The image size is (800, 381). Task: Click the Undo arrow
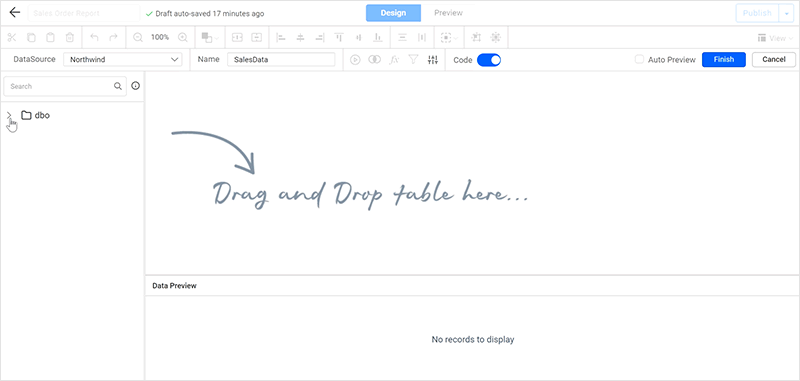click(94, 37)
